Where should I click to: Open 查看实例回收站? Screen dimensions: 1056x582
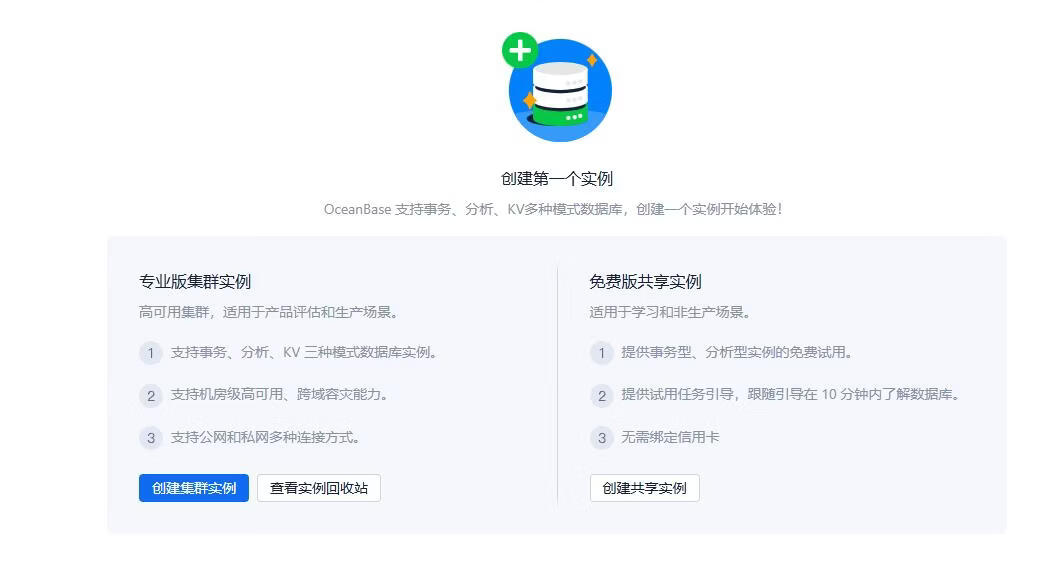click(x=319, y=488)
